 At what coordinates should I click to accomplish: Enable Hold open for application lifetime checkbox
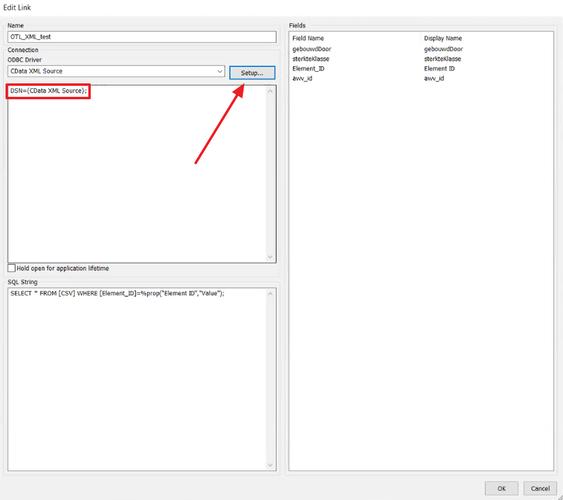pos(11,268)
